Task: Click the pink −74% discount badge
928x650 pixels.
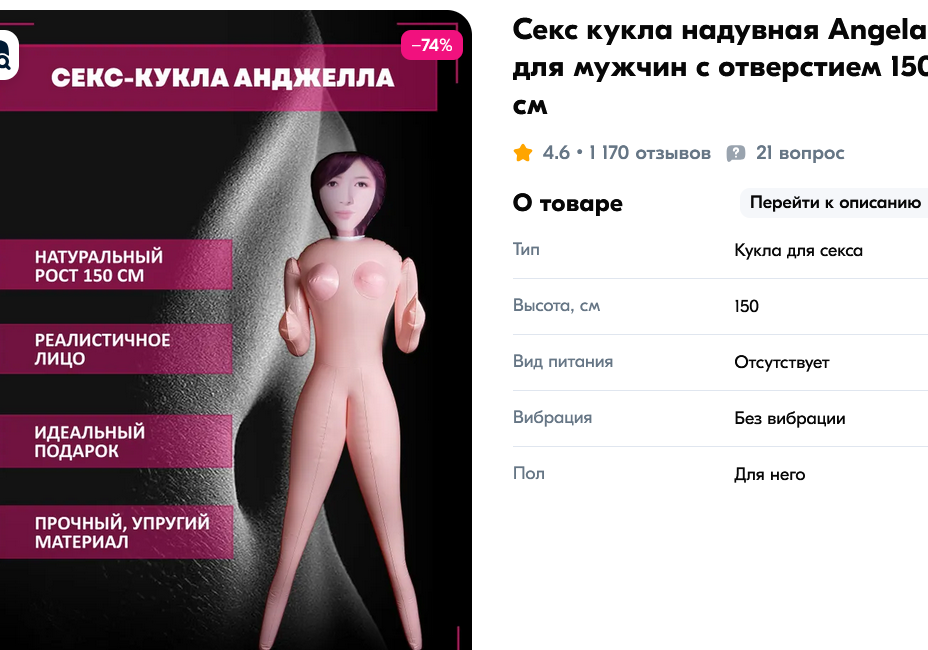Action: 431,45
